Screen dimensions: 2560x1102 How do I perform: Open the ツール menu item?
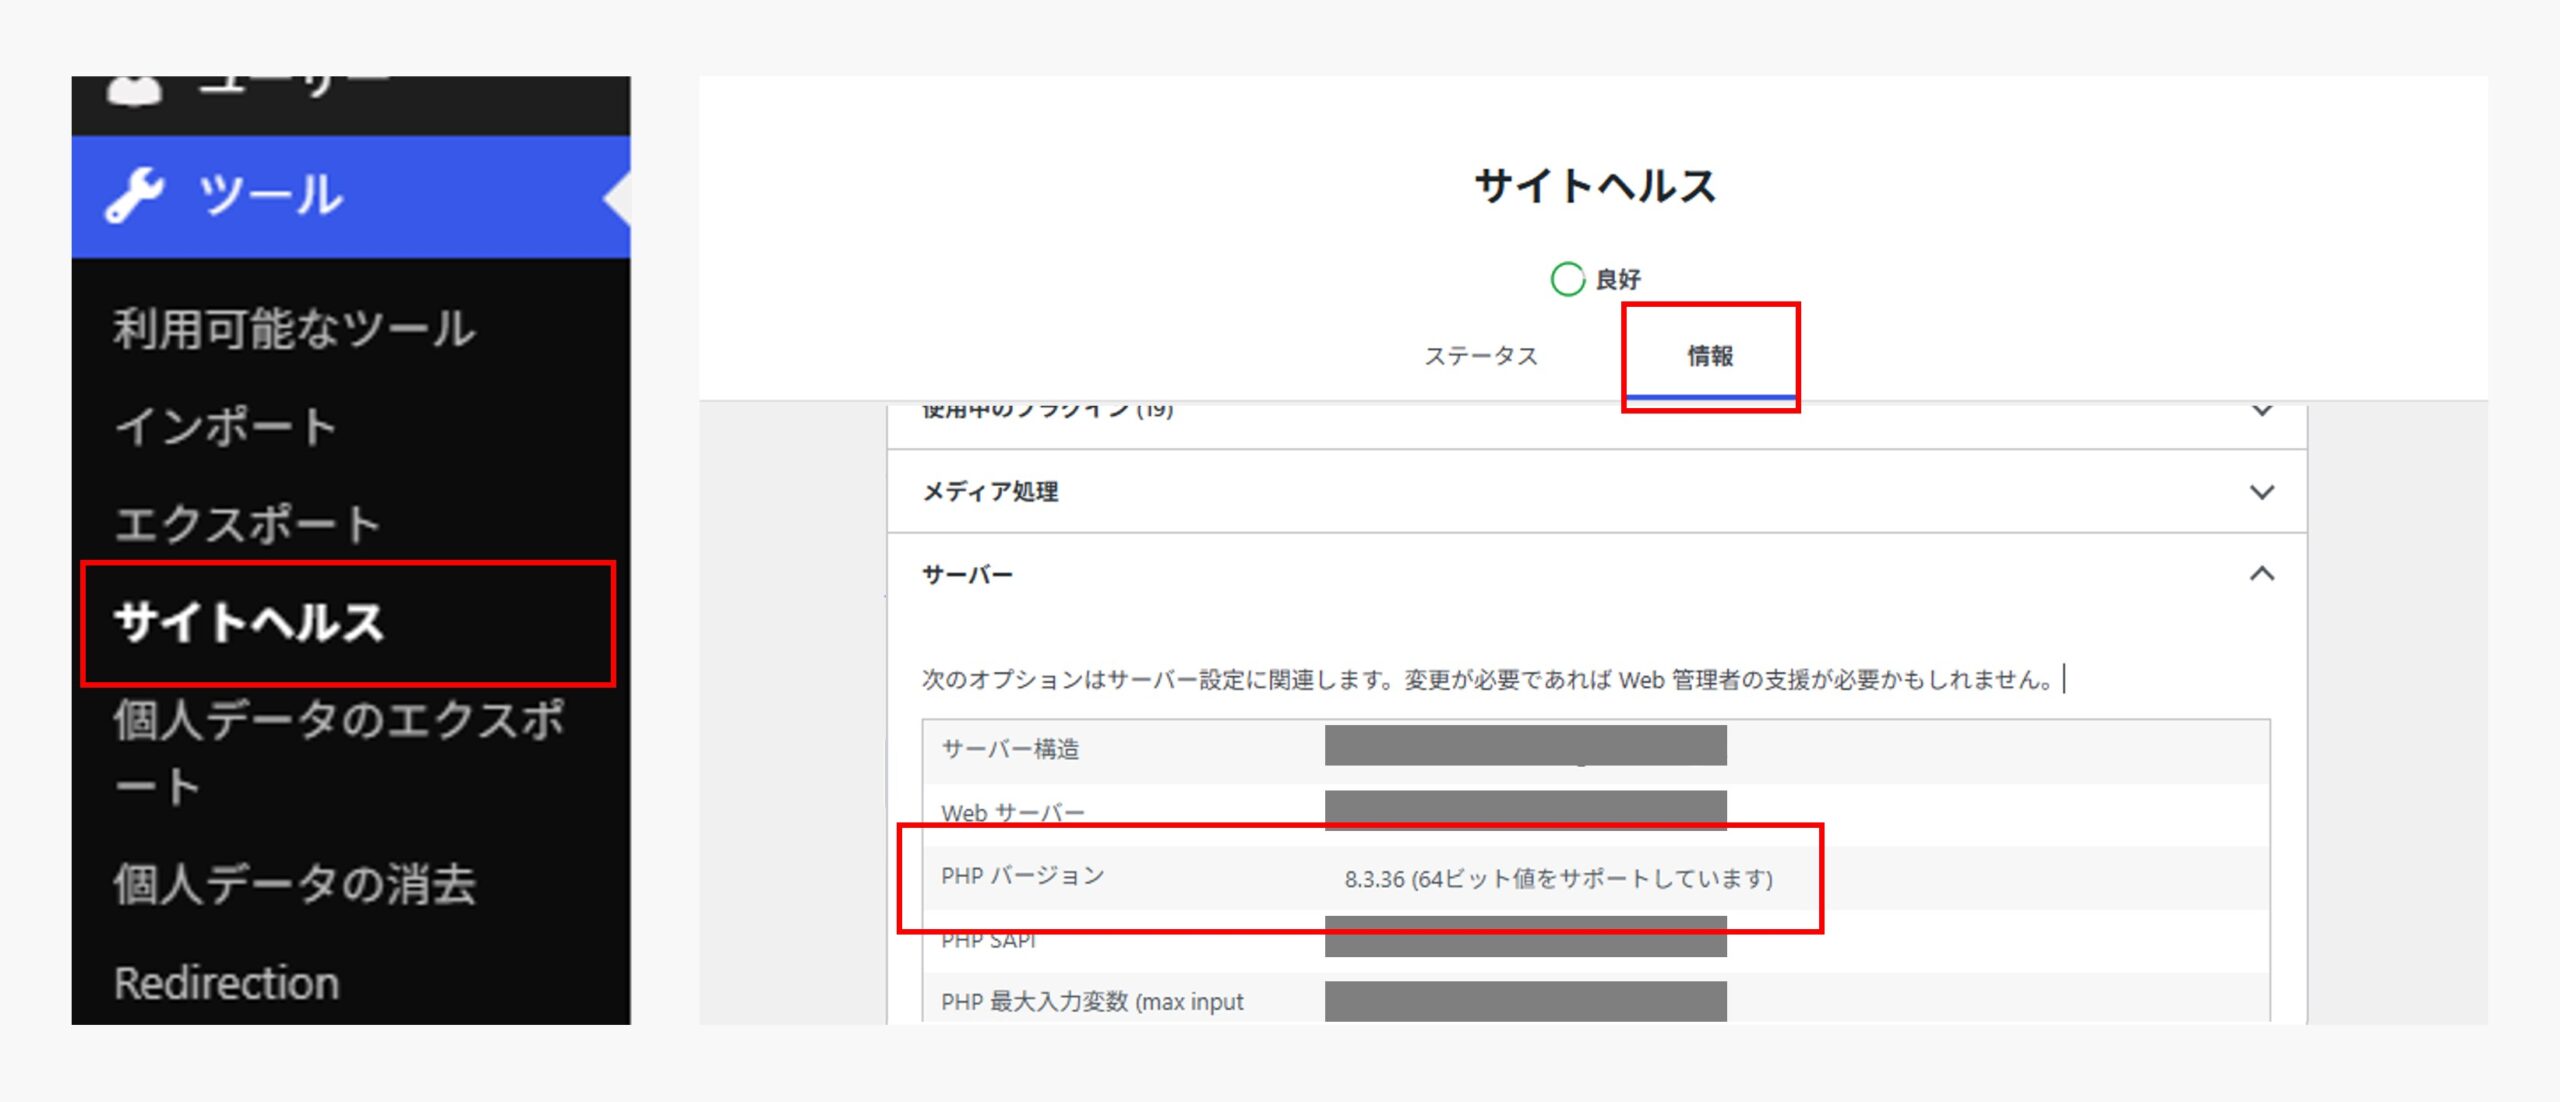pos(350,197)
